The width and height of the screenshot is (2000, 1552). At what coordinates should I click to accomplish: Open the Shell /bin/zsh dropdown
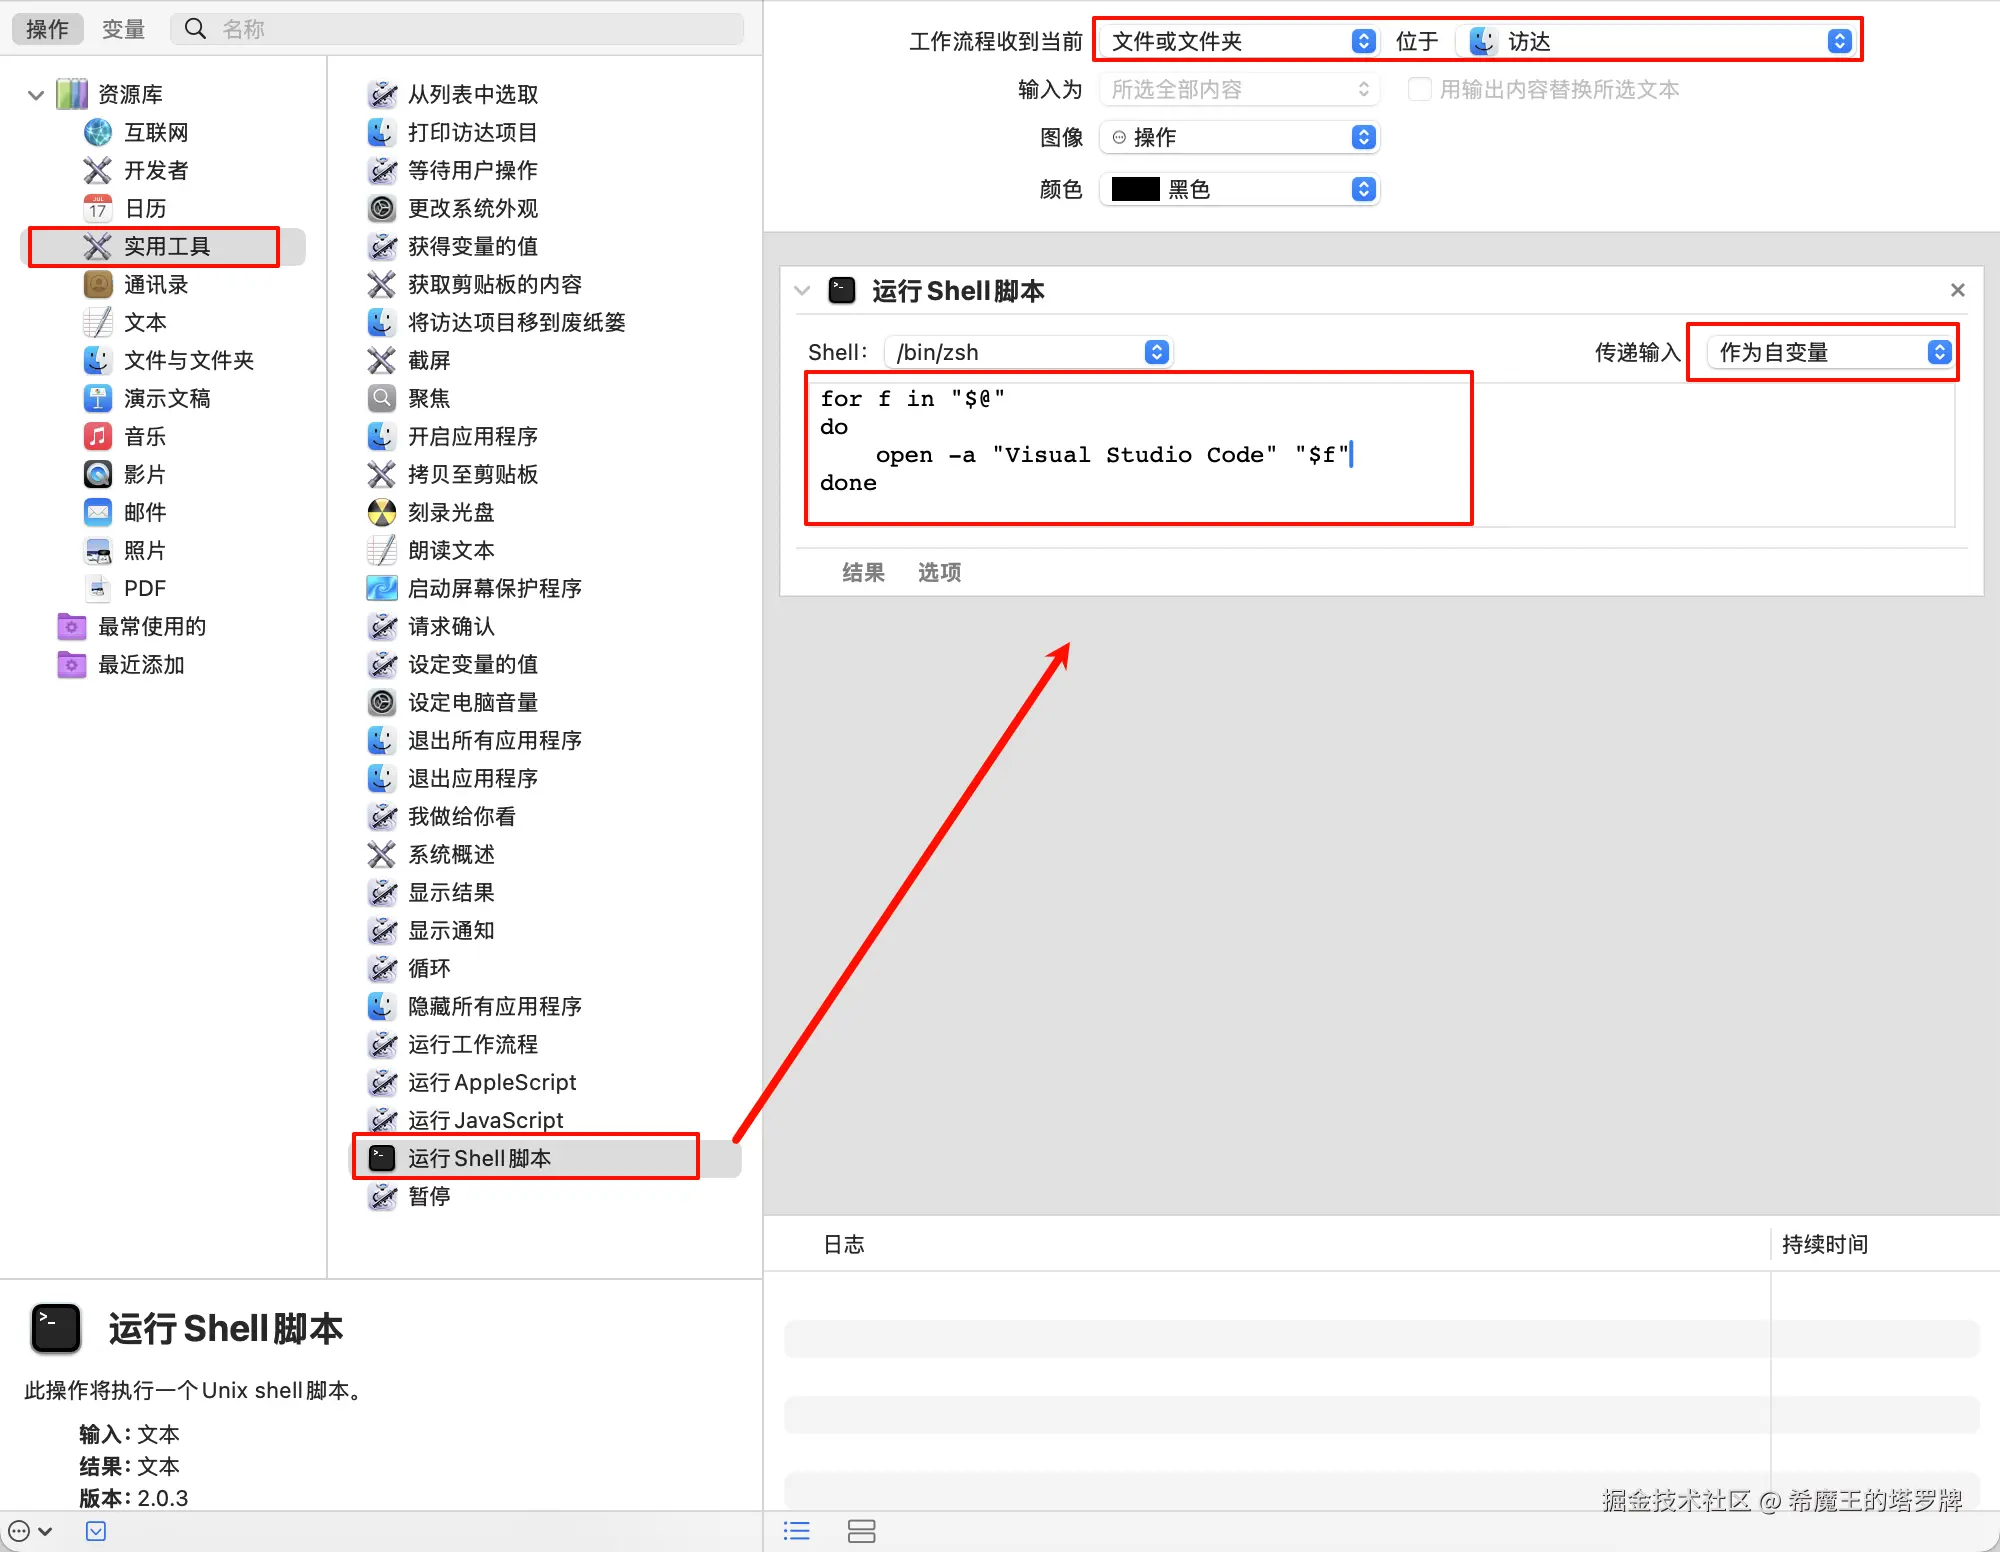point(1027,352)
